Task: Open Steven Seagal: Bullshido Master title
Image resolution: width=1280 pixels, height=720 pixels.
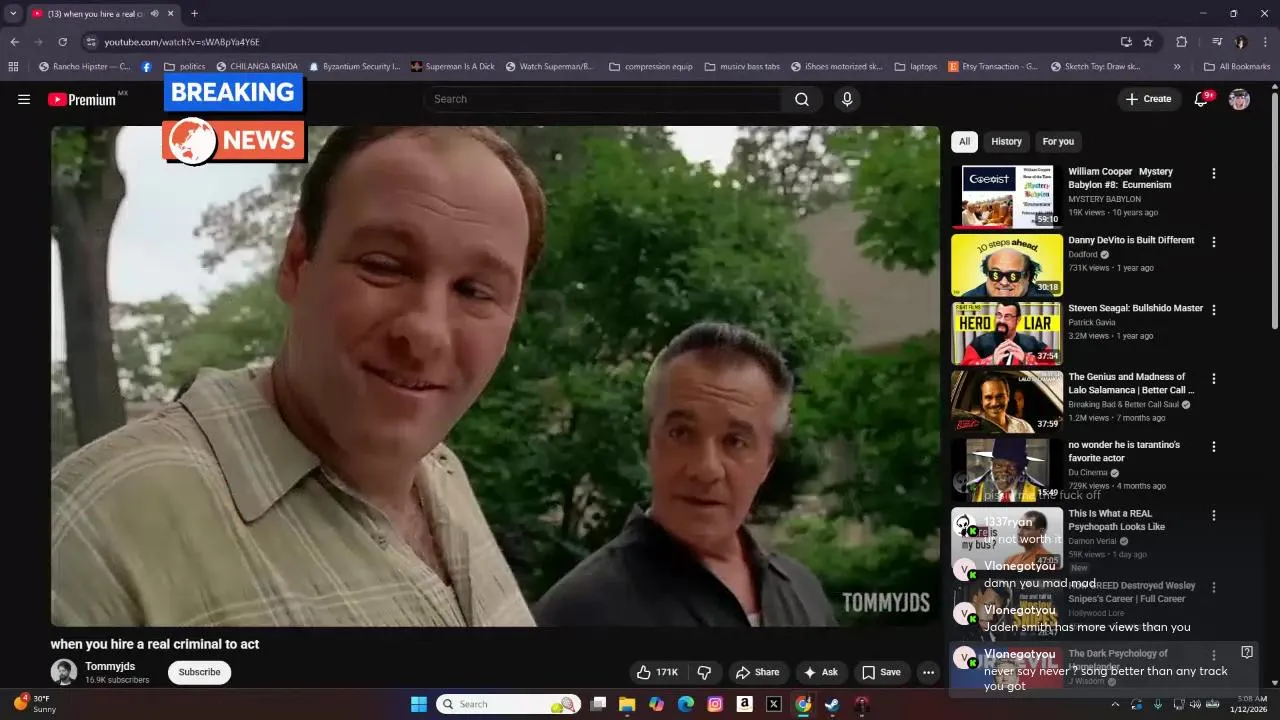Action: pos(1135,308)
